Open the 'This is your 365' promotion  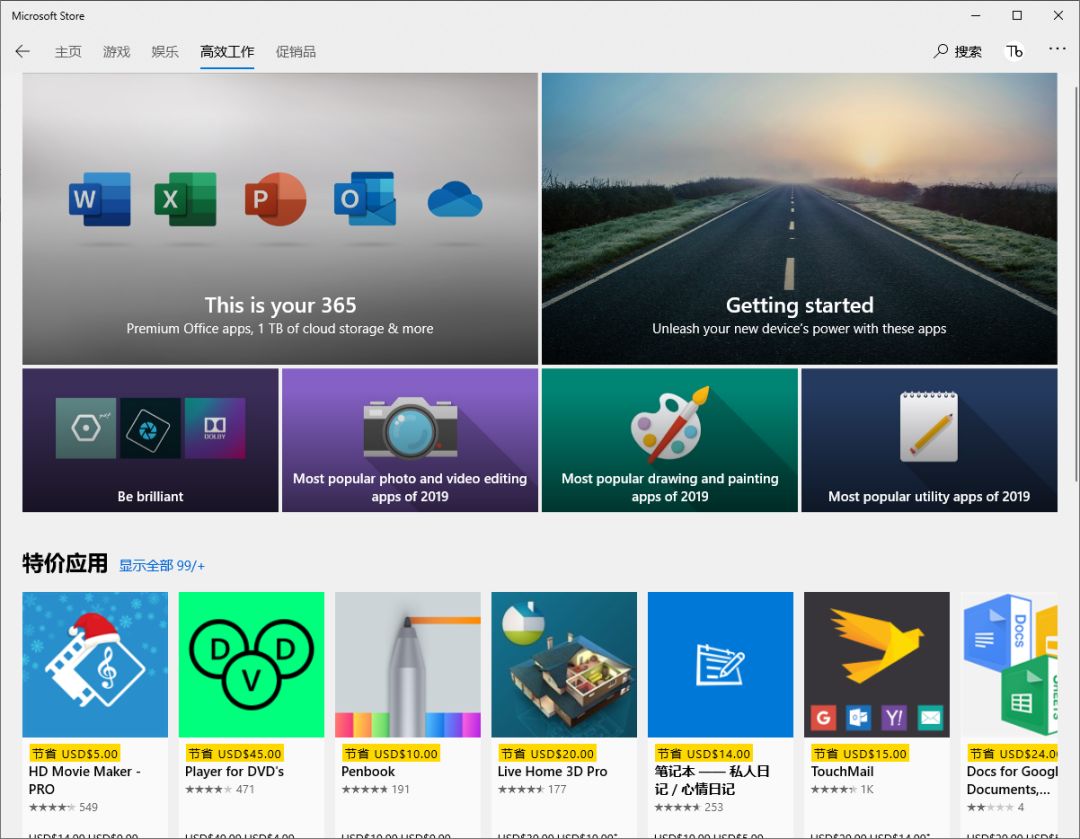pos(280,218)
